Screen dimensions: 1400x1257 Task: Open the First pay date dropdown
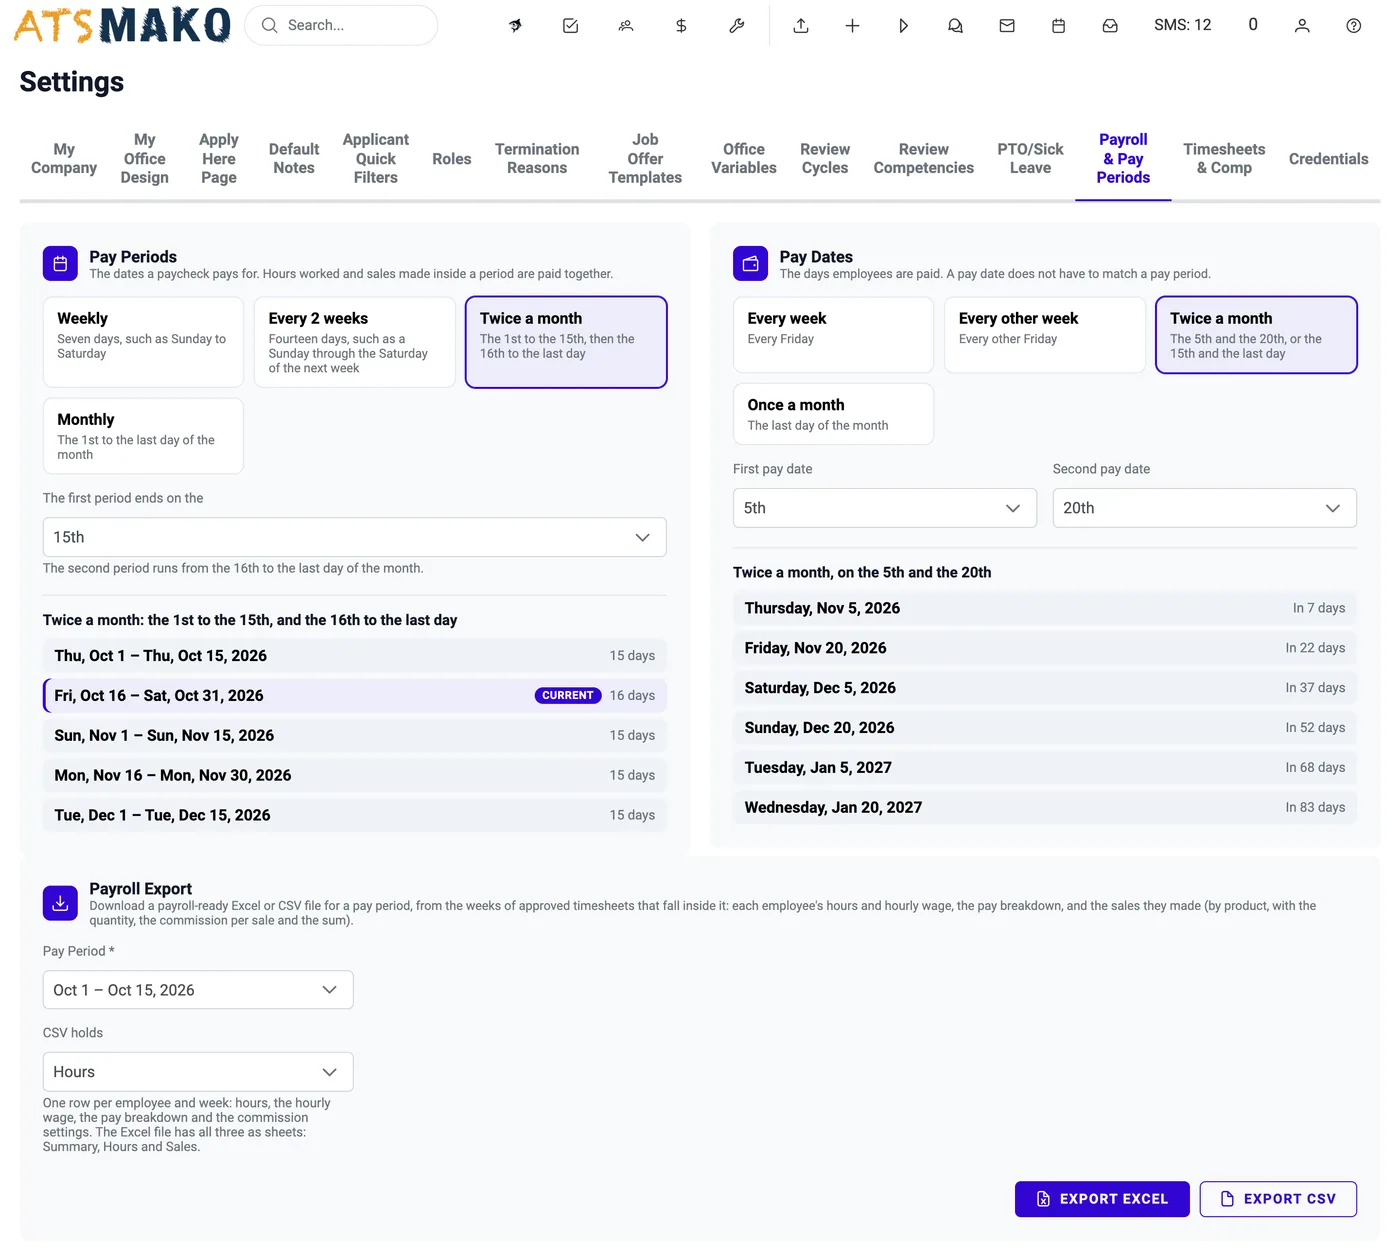tap(885, 508)
